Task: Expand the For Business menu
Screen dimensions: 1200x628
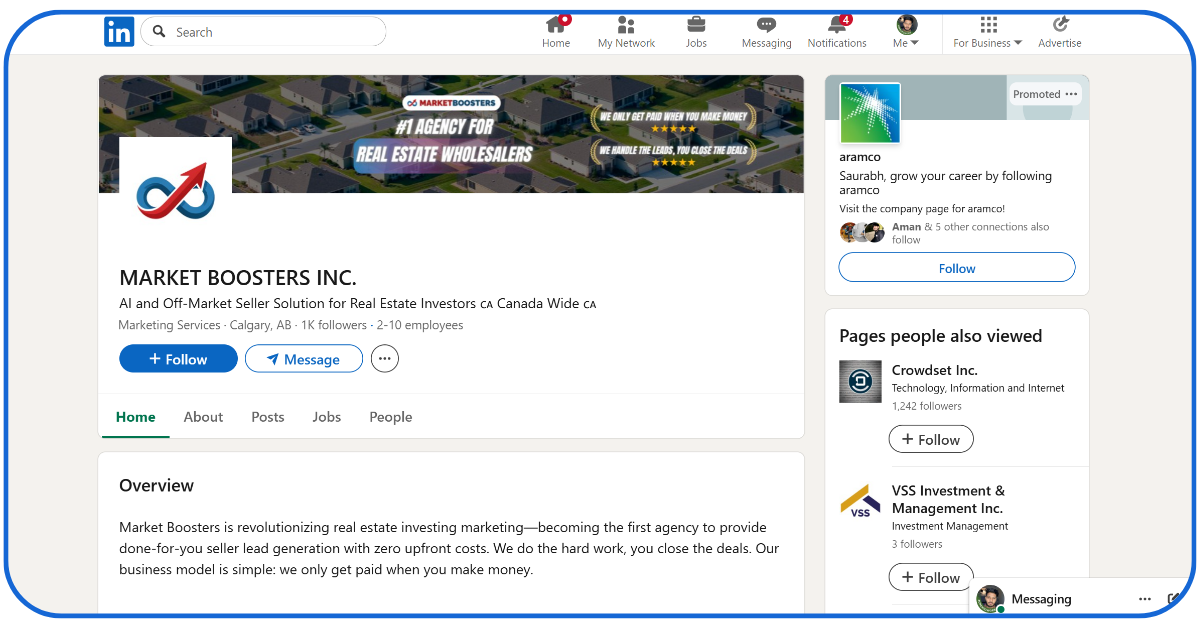Action: (x=987, y=32)
